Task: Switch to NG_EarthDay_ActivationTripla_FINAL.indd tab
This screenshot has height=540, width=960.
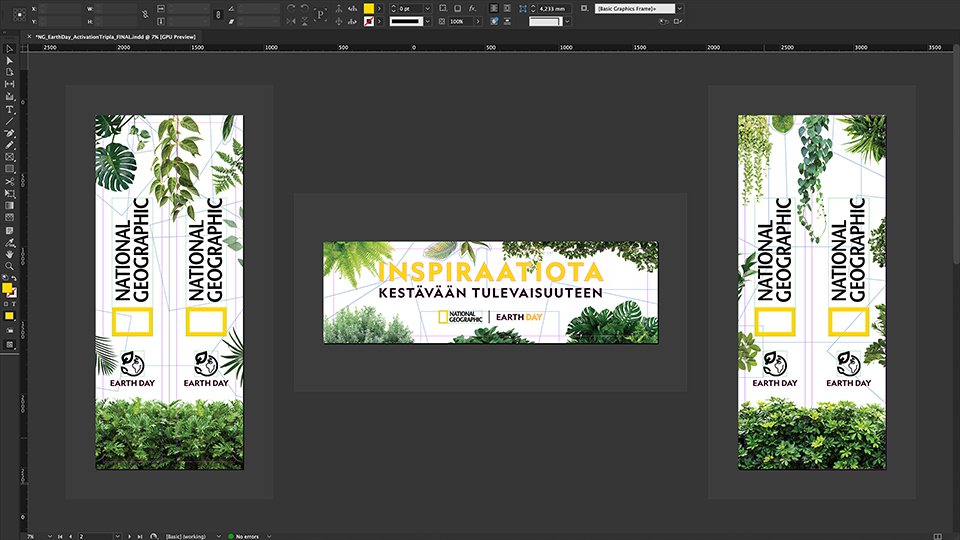Action: tap(115, 37)
